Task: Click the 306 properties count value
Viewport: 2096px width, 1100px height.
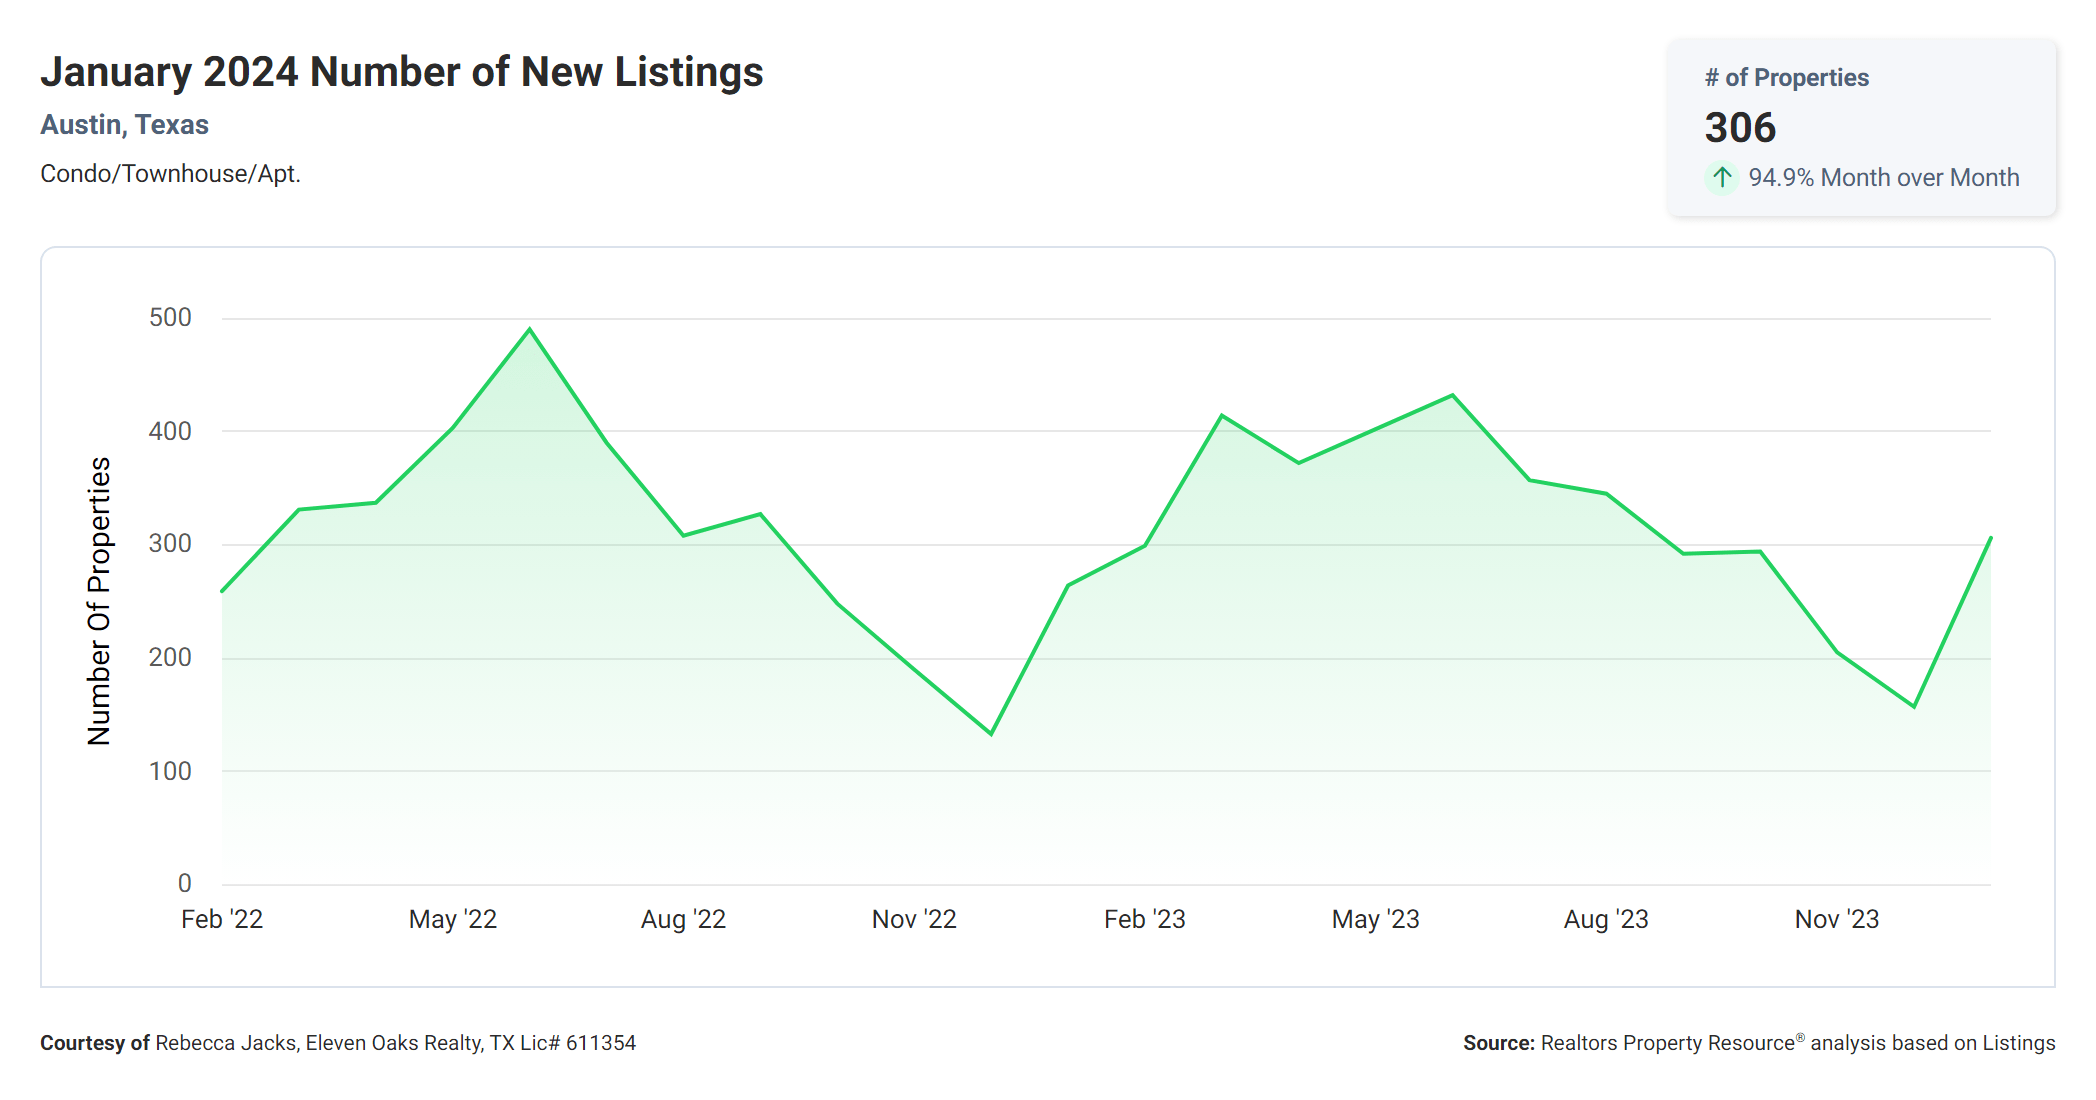Action: click(1740, 128)
